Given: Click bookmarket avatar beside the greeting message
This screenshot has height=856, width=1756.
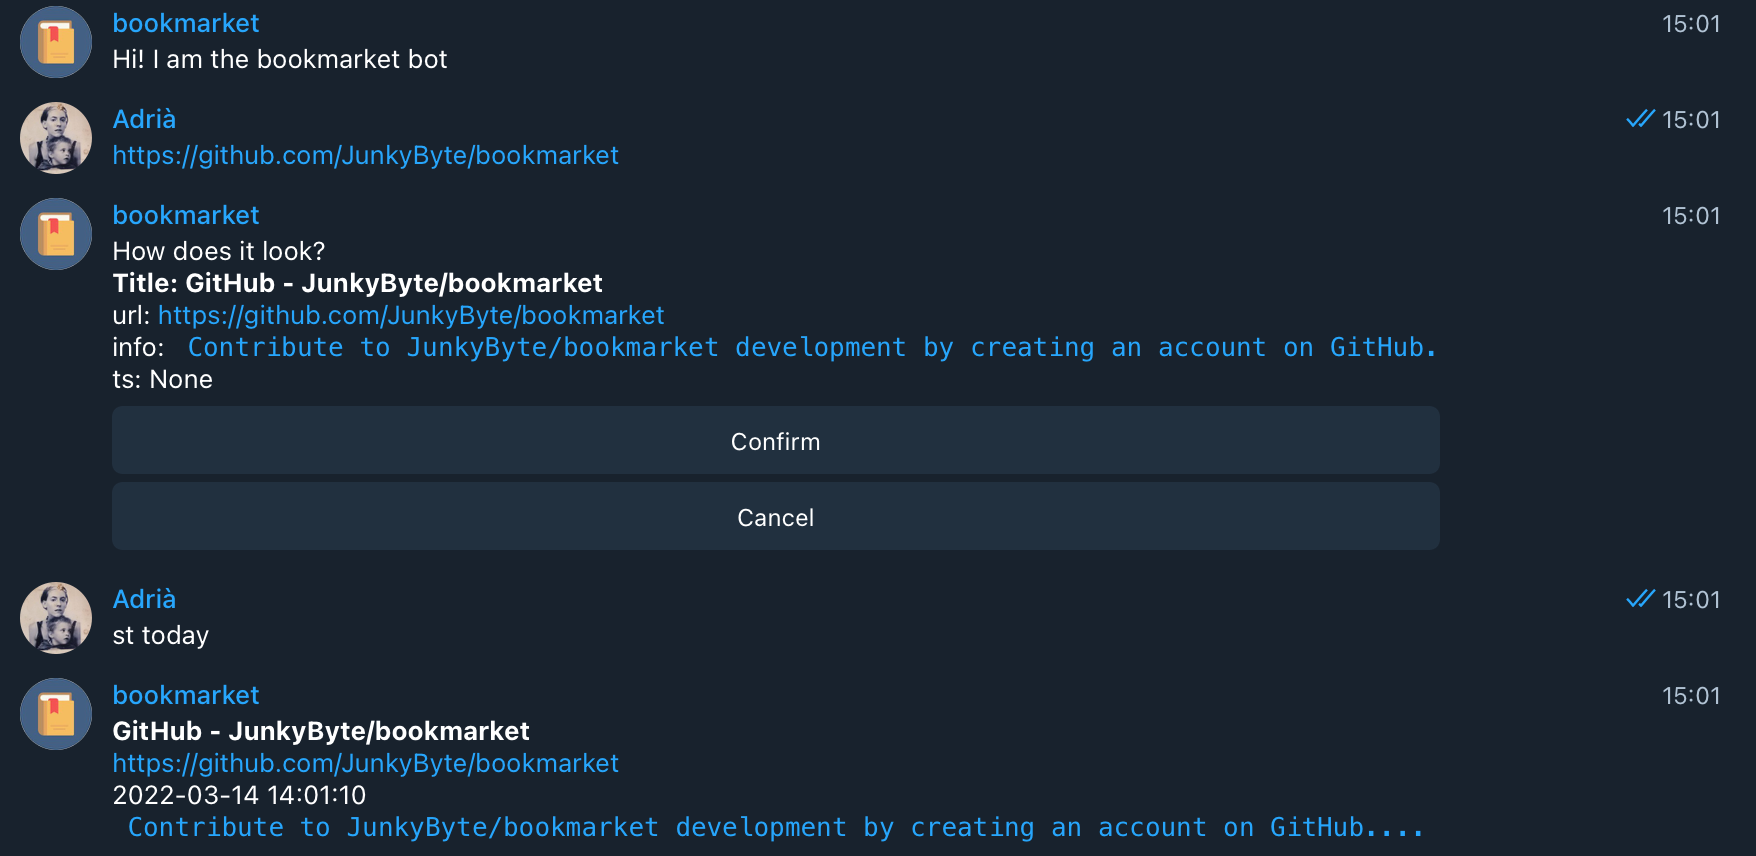Looking at the screenshot, I should (56, 42).
